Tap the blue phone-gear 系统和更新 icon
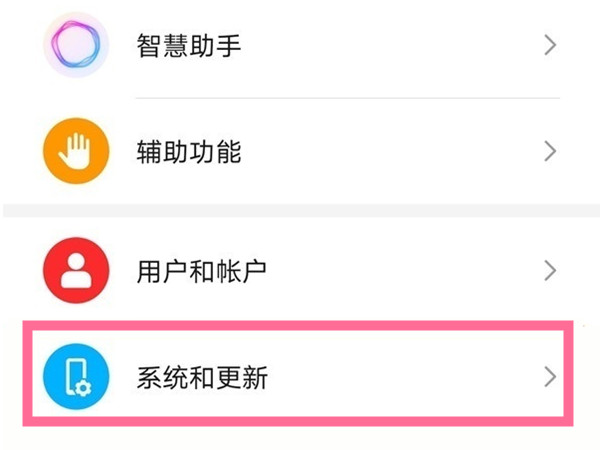This screenshot has height=450, width=600. click(x=76, y=376)
